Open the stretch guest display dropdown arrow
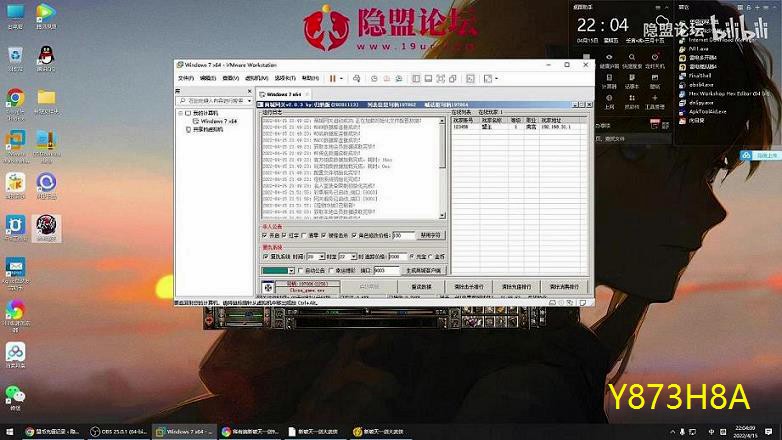The width and height of the screenshot is (782, 440). pyautogui.click(x=497, y=78)
